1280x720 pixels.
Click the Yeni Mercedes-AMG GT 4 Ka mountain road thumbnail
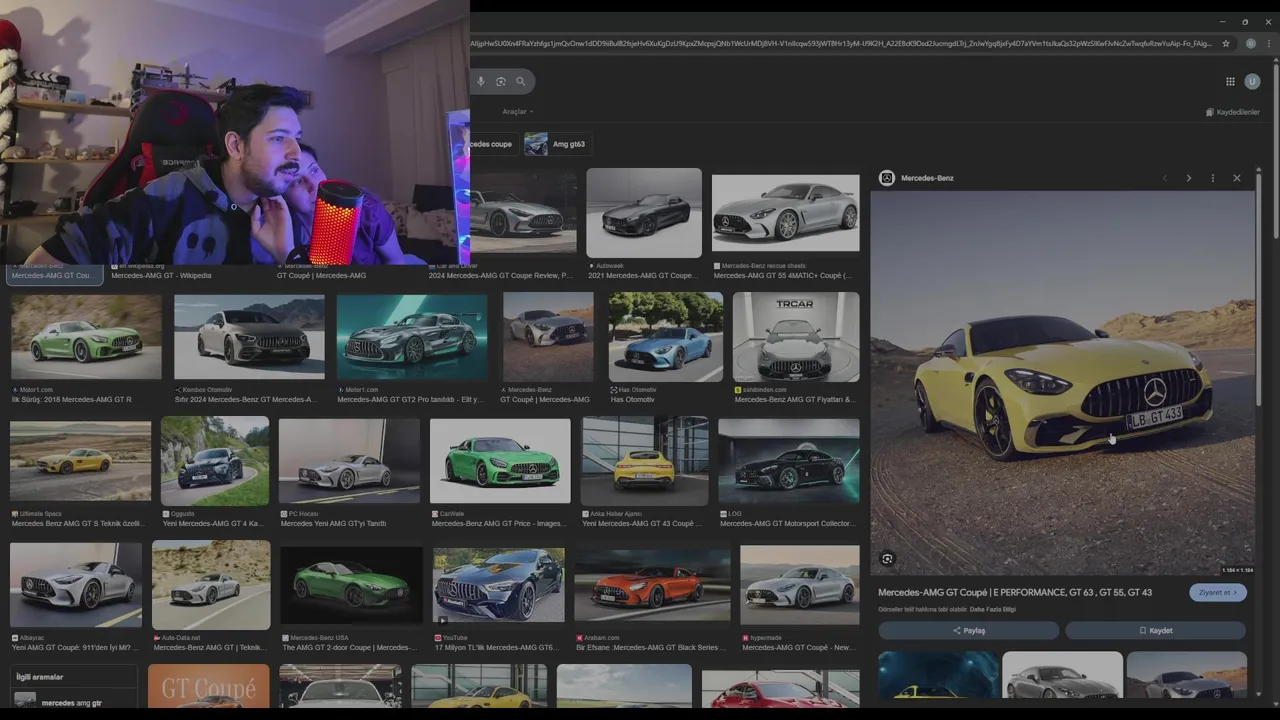click(x=215, y=461)
